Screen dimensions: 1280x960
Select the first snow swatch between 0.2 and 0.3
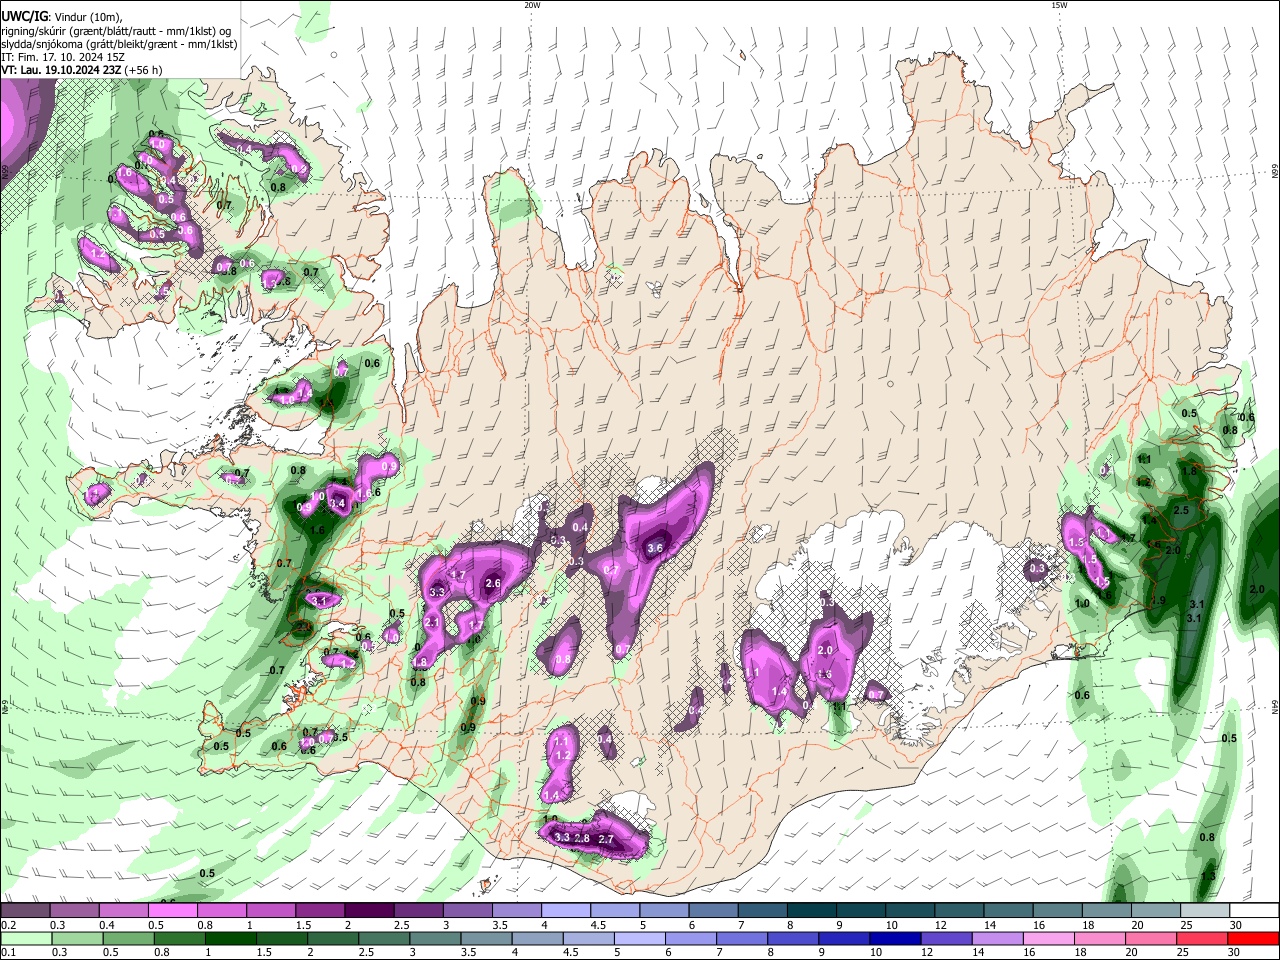pyautogui.click(x=24, y=911)
